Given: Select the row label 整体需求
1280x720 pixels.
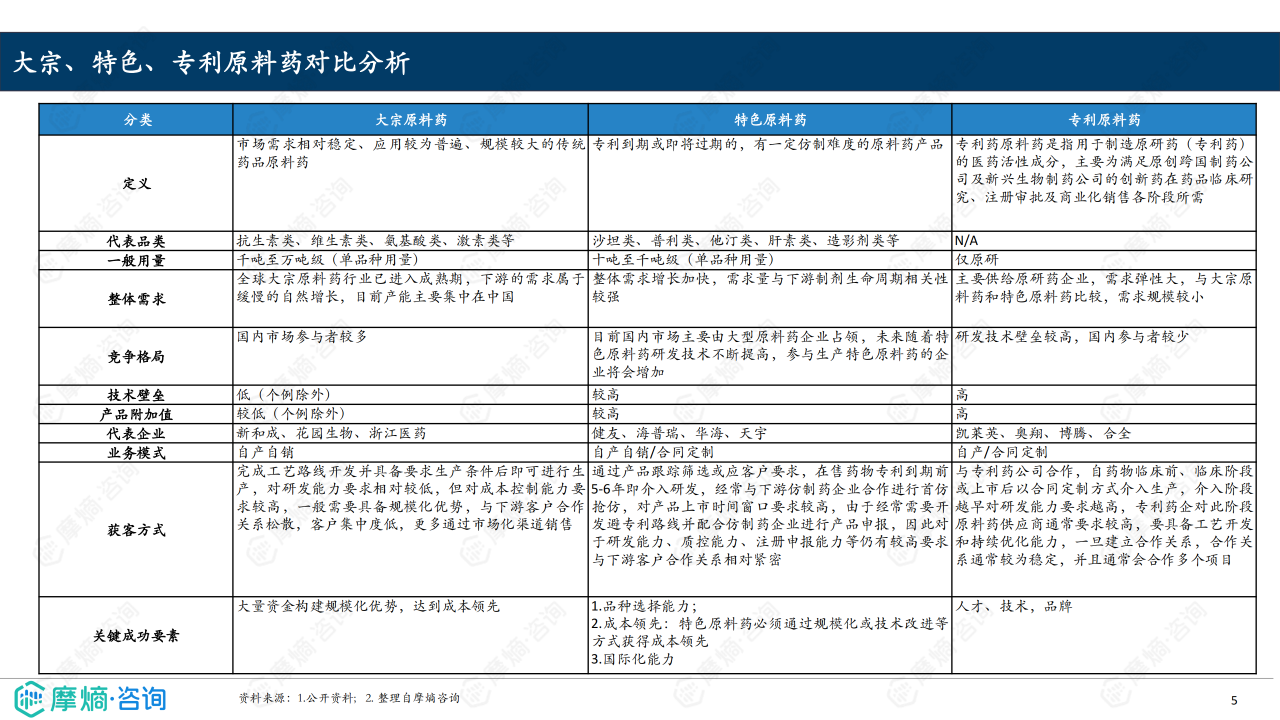Looking at the screenshot, I should click(x=137, y=299).
